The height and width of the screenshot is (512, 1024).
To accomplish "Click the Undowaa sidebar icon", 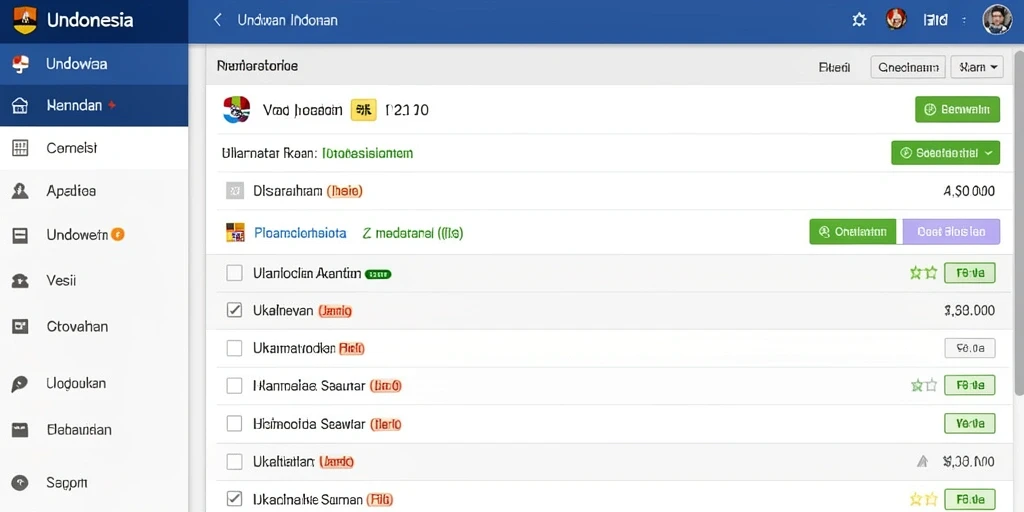I will point(21,64).
